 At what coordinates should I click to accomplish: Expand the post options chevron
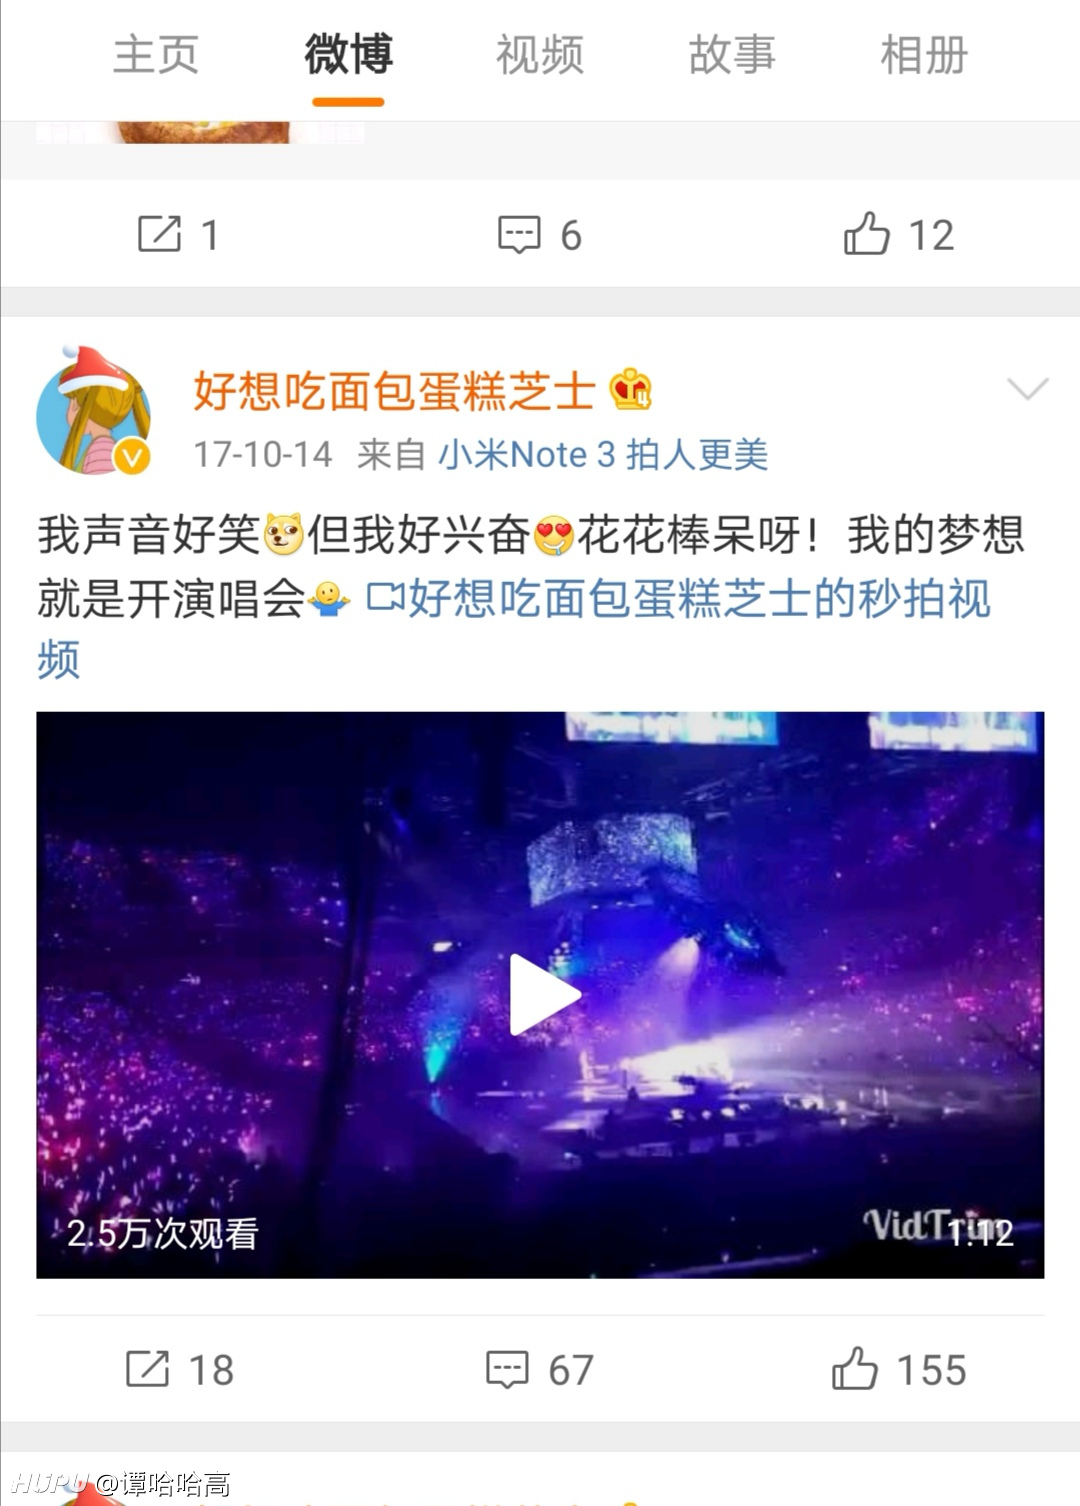[x=1028, y=389]
